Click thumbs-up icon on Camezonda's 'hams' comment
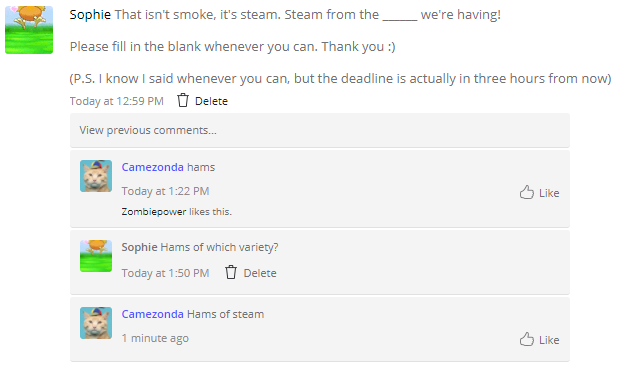Viewport: 636px width, 366px height. point(526,192)
